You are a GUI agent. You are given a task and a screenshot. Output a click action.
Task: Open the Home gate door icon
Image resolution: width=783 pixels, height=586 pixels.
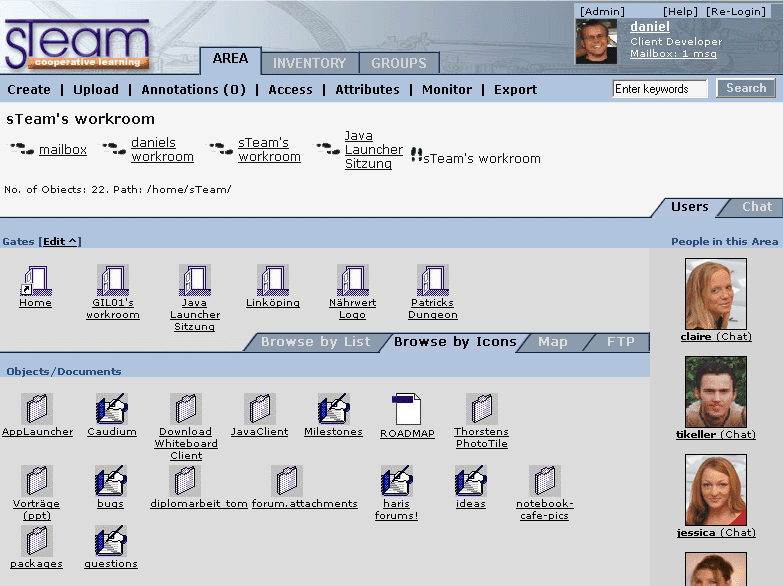36,280
